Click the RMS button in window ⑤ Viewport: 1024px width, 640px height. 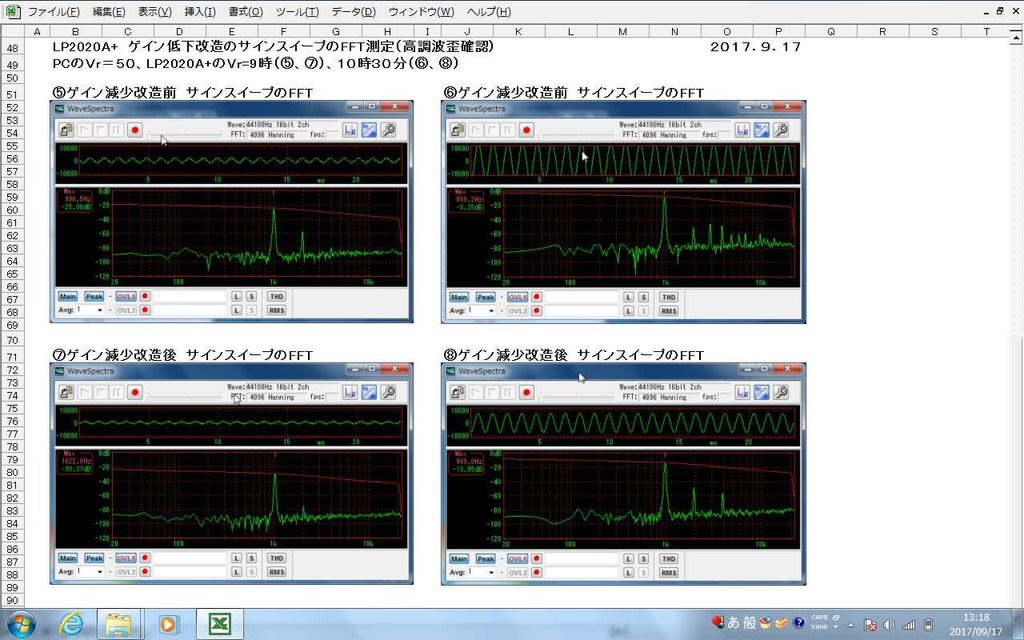(x=276, y=310)
